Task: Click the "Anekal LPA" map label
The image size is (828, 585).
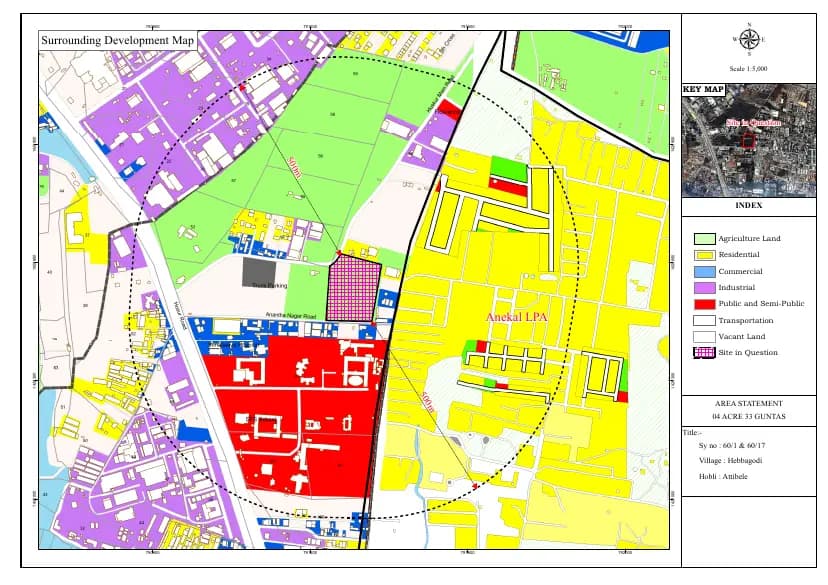Action: [516, 317]
